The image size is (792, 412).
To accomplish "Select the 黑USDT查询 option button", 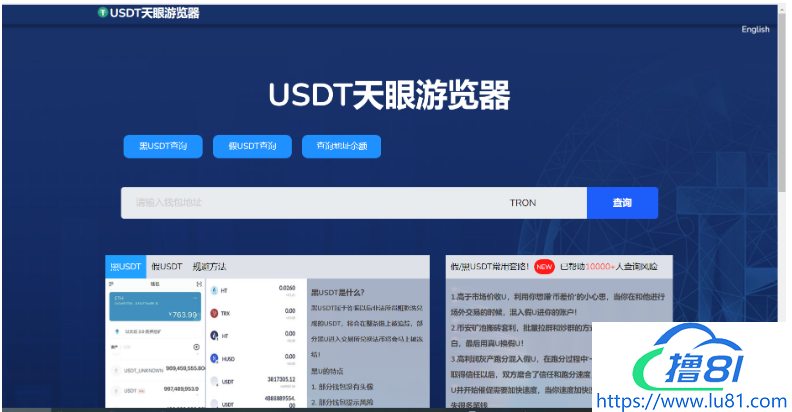I will click(x=163, y=146).
